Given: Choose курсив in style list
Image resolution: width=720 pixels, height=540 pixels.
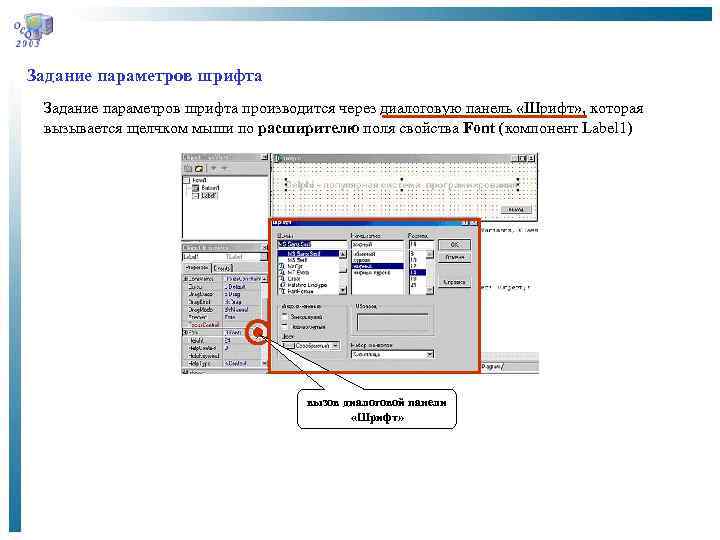Looking at the screenshot, I should pyautogui.click(x=362, y=260).
